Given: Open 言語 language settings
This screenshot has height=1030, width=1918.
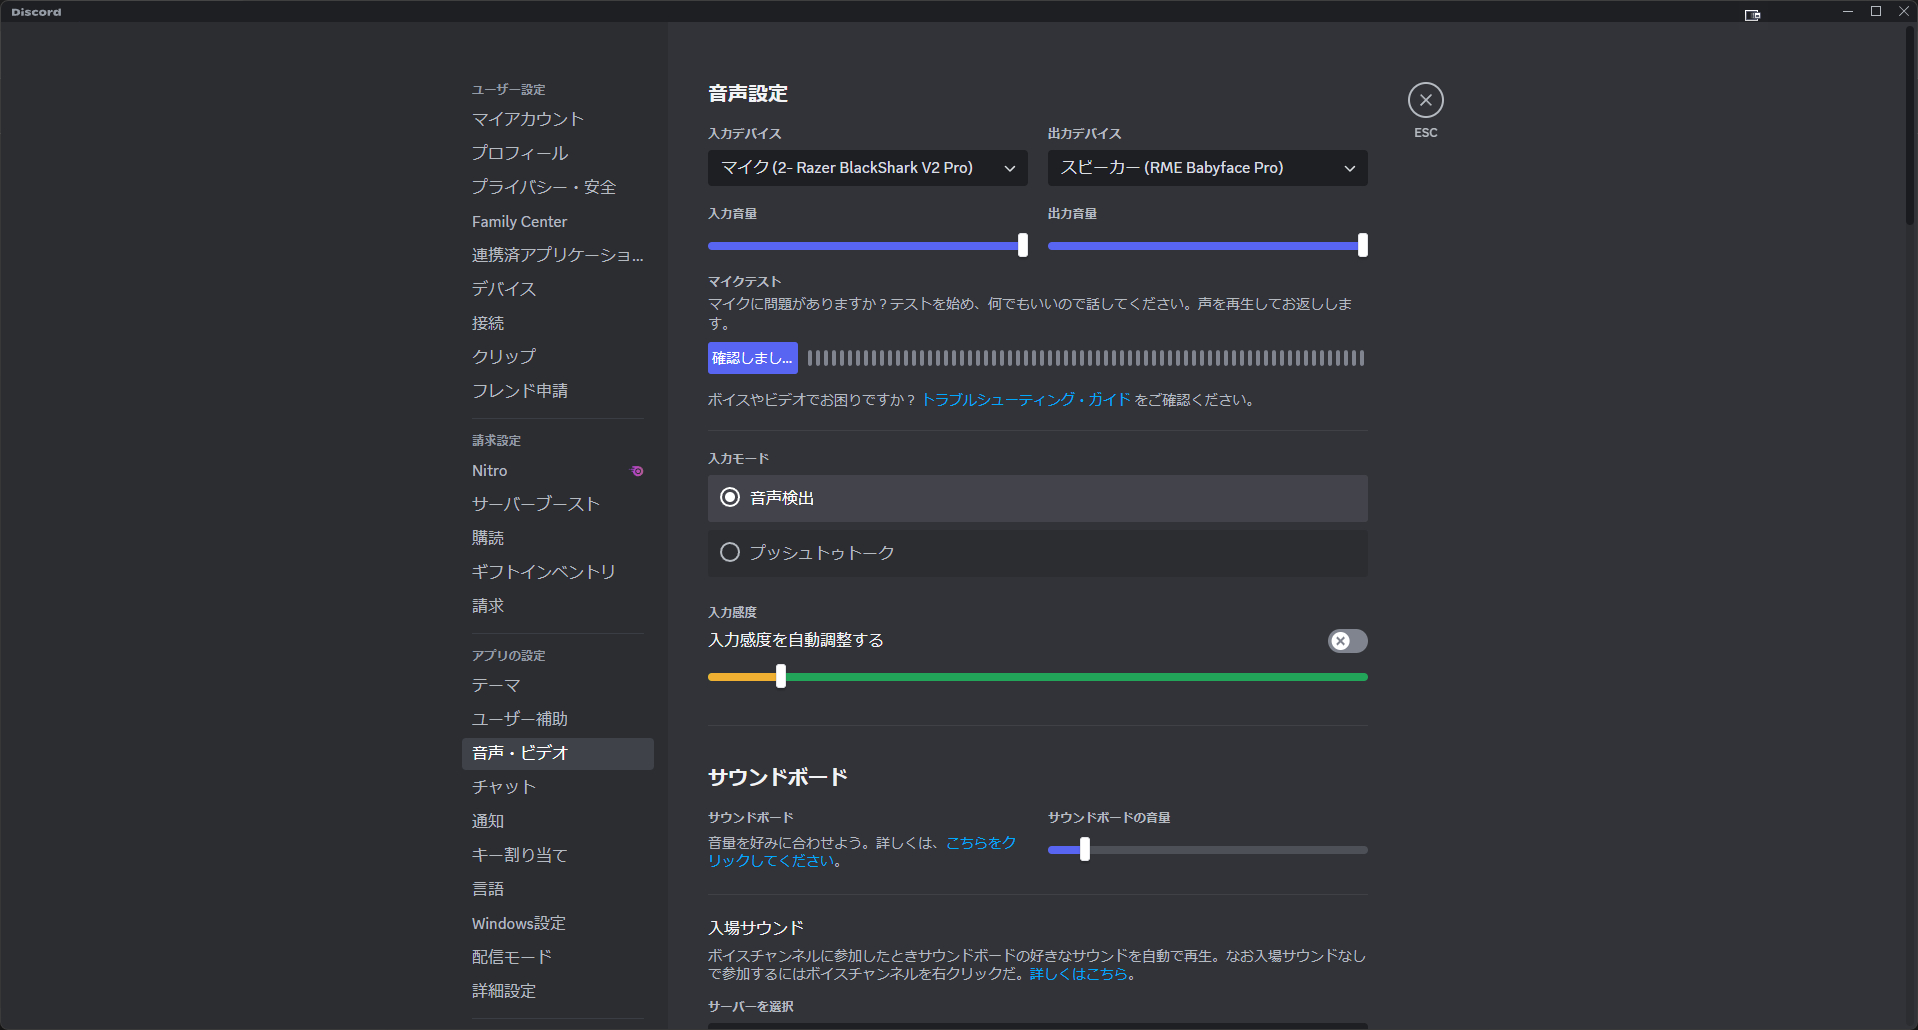Looking at the screenshot, I should click(558, 889).
